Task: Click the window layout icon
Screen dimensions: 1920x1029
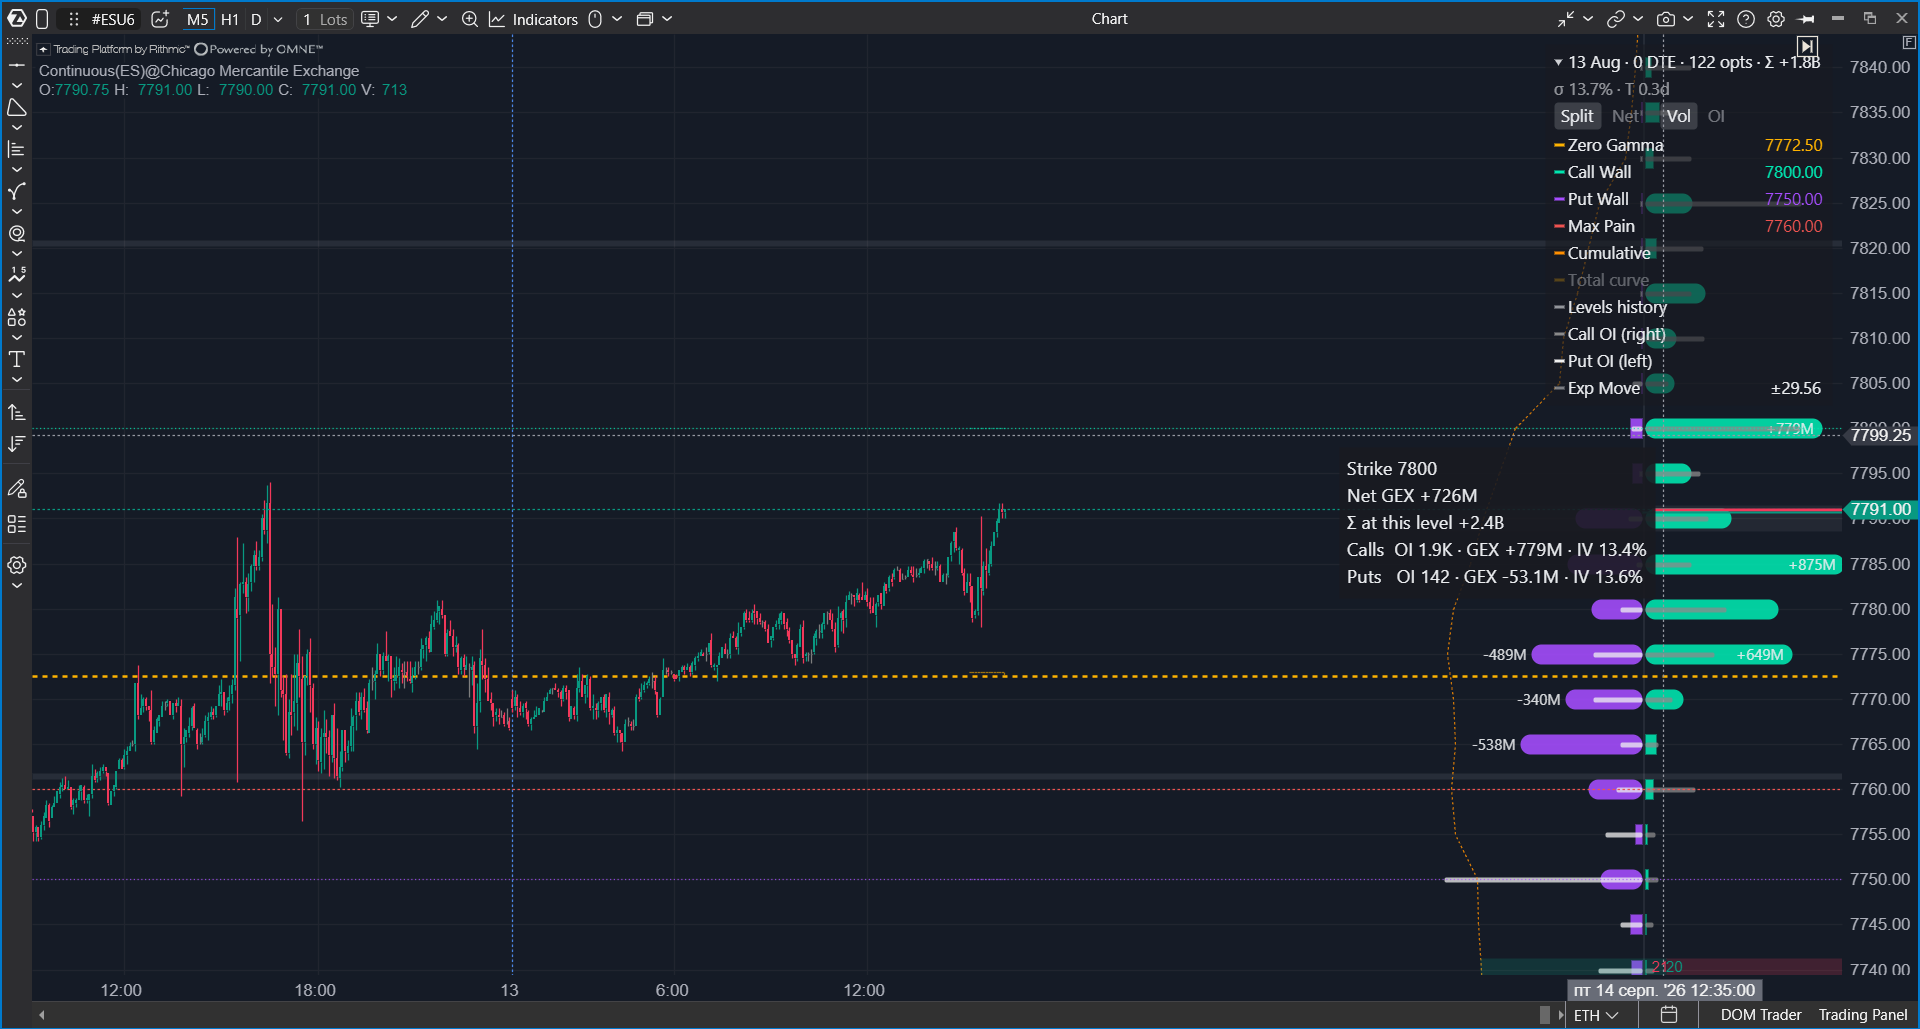Action: (645, 19)
